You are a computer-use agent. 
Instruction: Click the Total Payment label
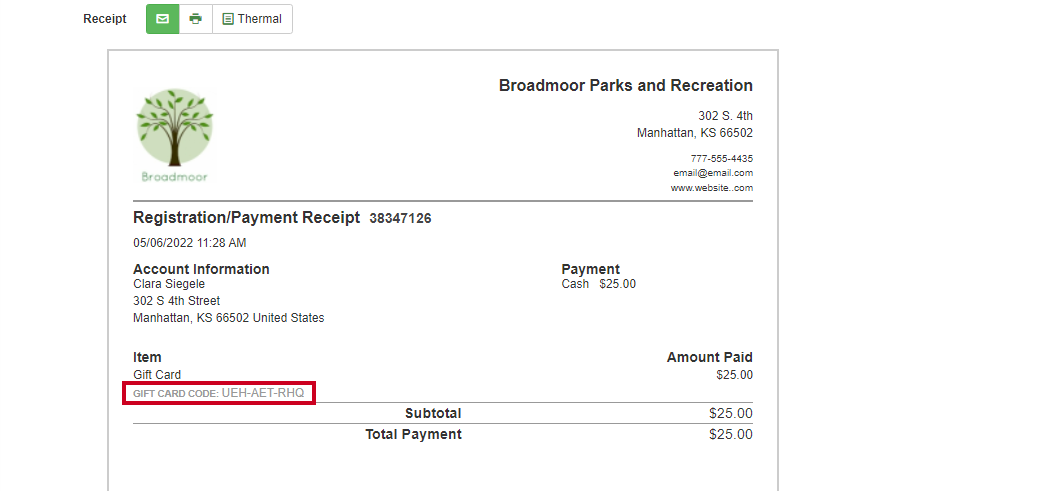(x=413, y=434)
